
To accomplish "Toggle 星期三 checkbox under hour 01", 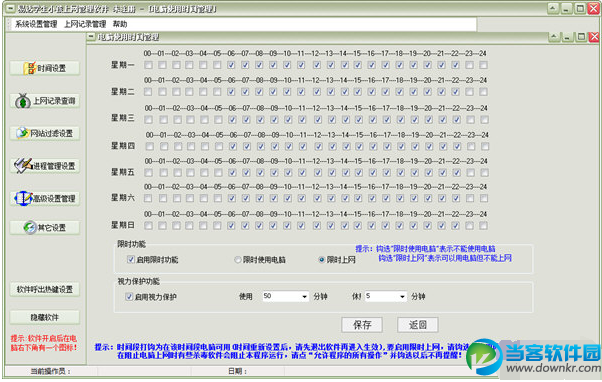I will (x=164, y=120).
